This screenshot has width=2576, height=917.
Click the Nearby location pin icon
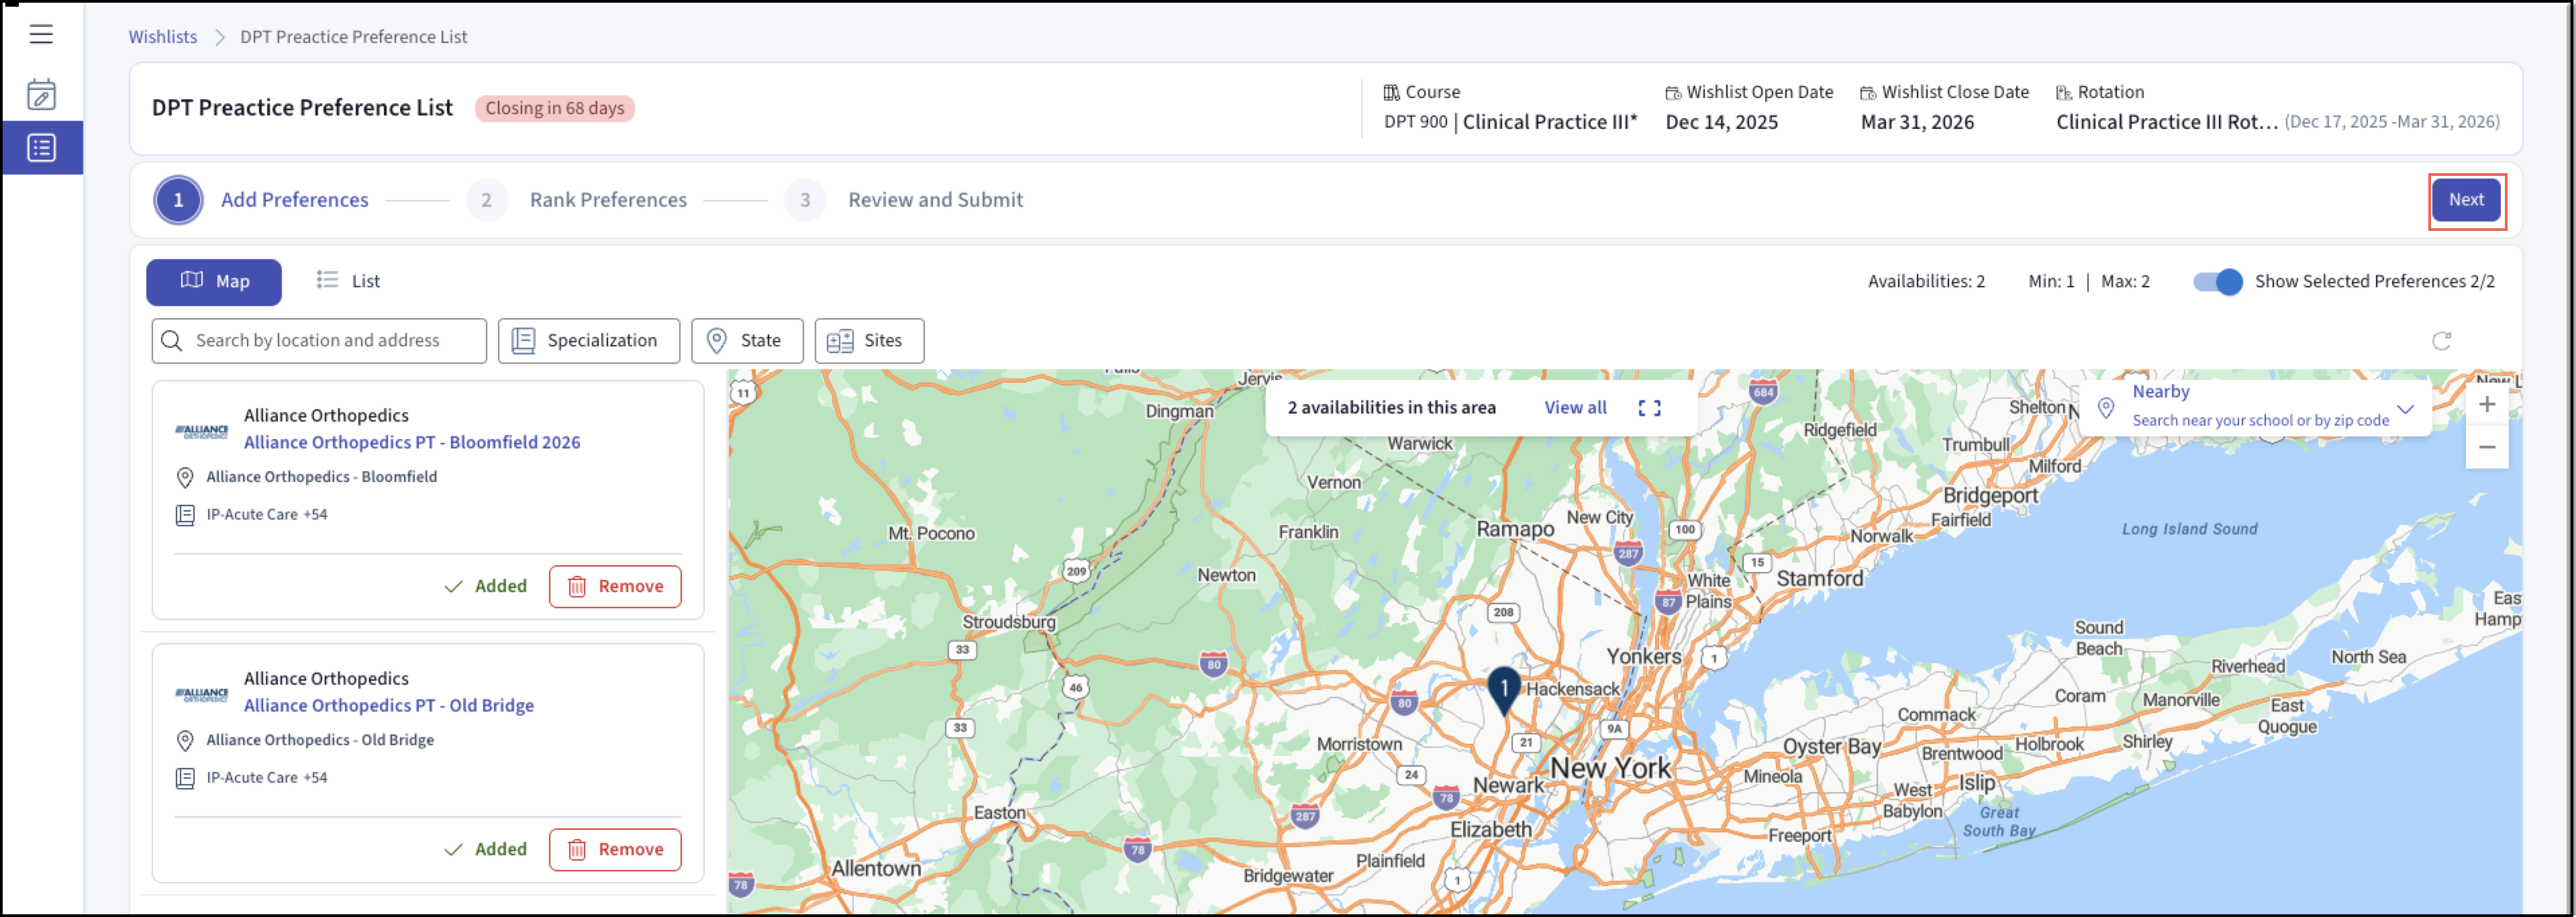coord(2105,408)
